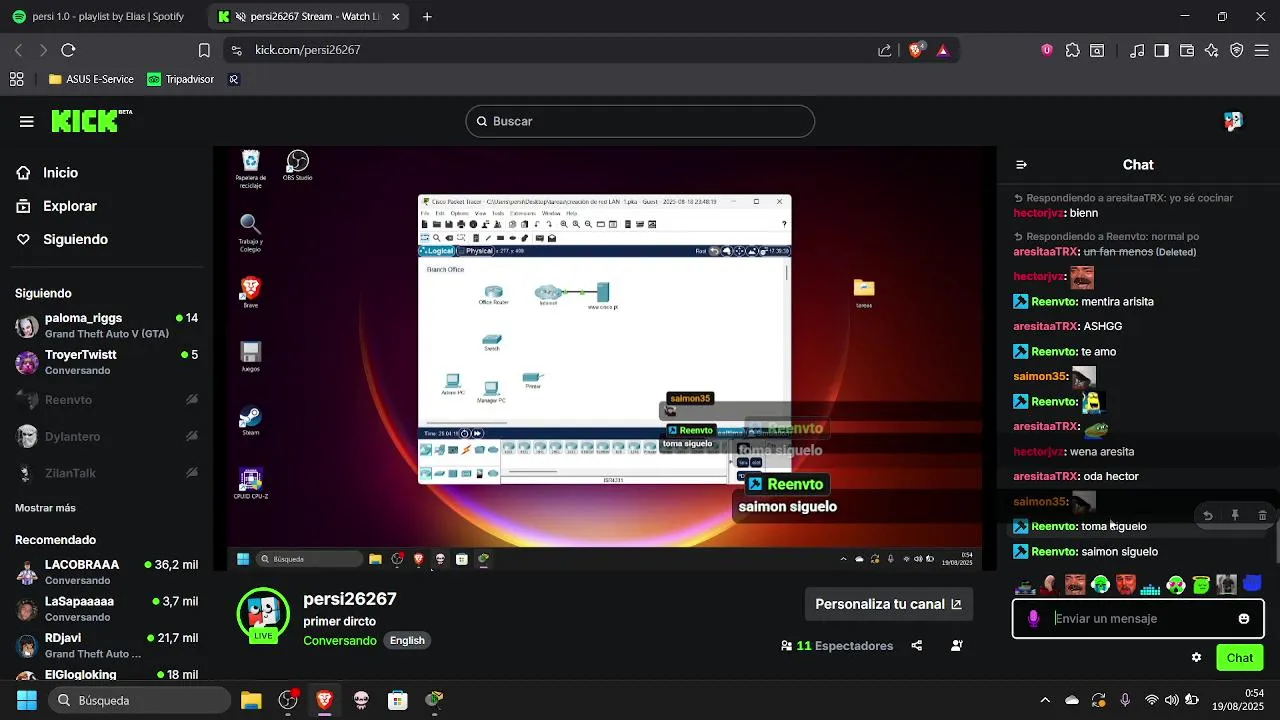The image size is (1280, 720).
Task: Click the 11 Espectadores viewer count
Action: (x=837, y=646)
